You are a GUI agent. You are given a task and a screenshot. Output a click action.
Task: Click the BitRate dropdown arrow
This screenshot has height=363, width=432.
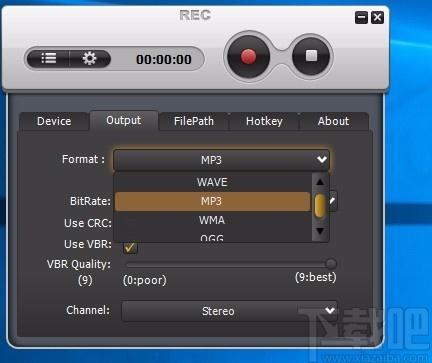[x=333, y=201]
